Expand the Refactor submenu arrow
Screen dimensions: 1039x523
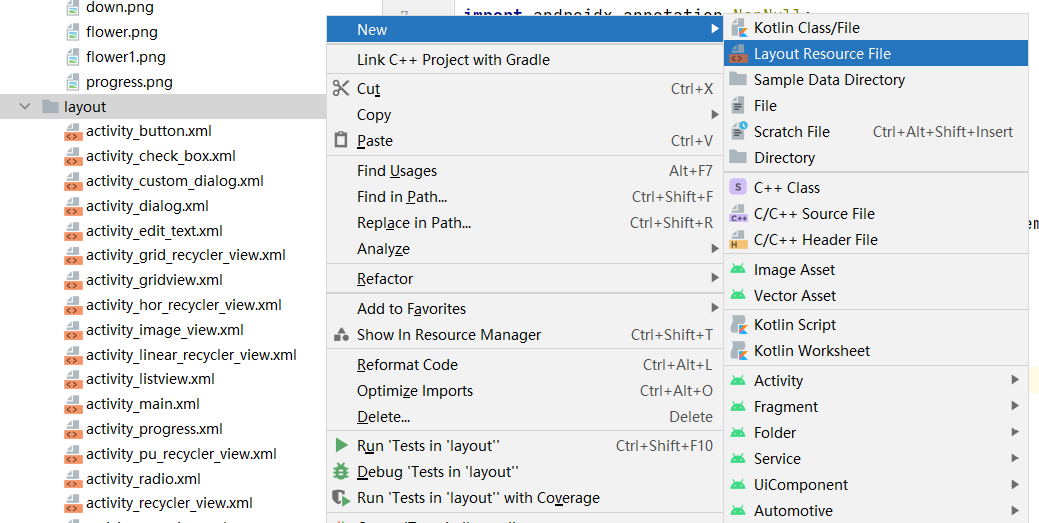[715, 278]
